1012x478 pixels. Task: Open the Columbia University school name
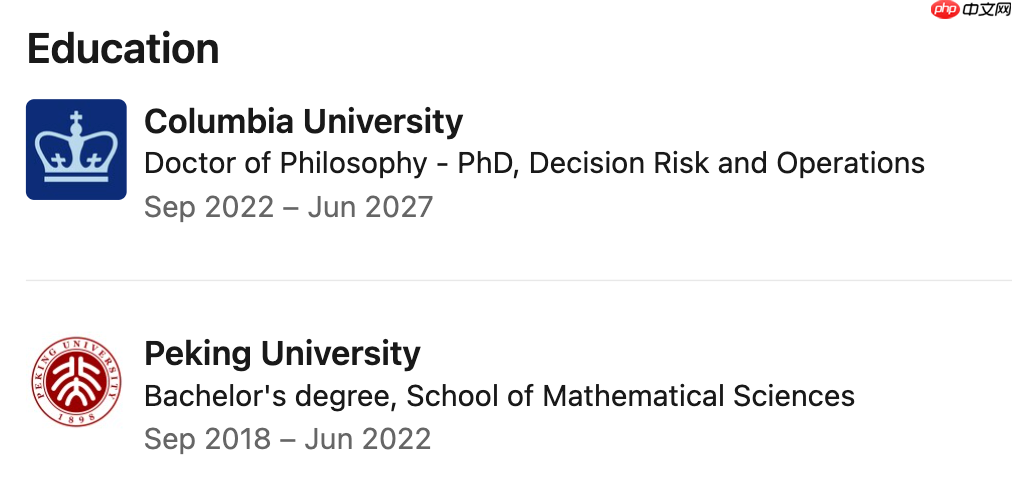pyautogui.click(x=303, y=121)
